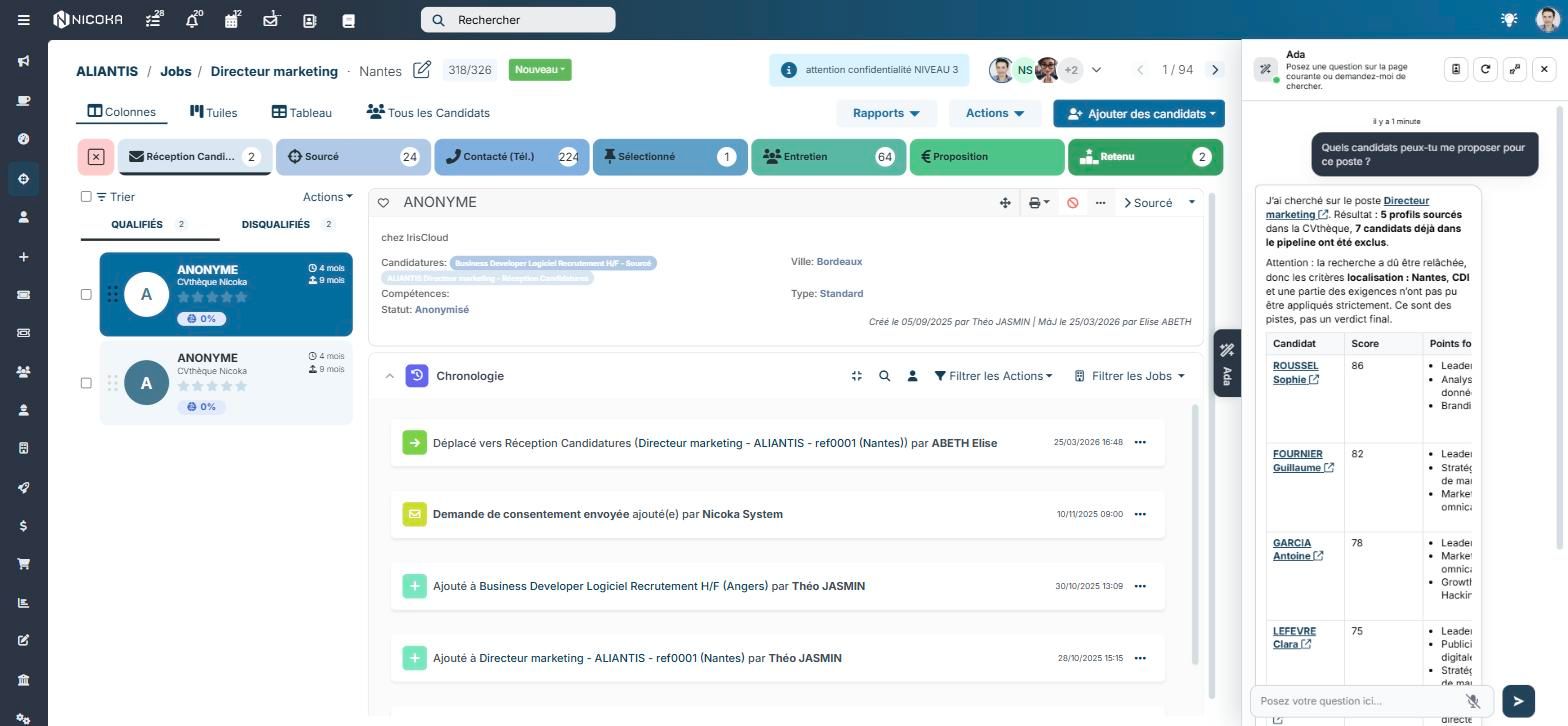Open the side Ada tab handle
The width and height of the screenshot is (1568, 726).
pyautogui.click(x=1227, y=363)
